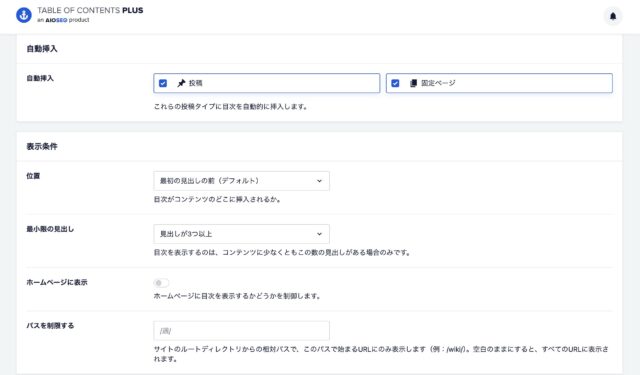
Task: Click the pushpin icon beside 投稿
Action: click(x=181, y=83)
